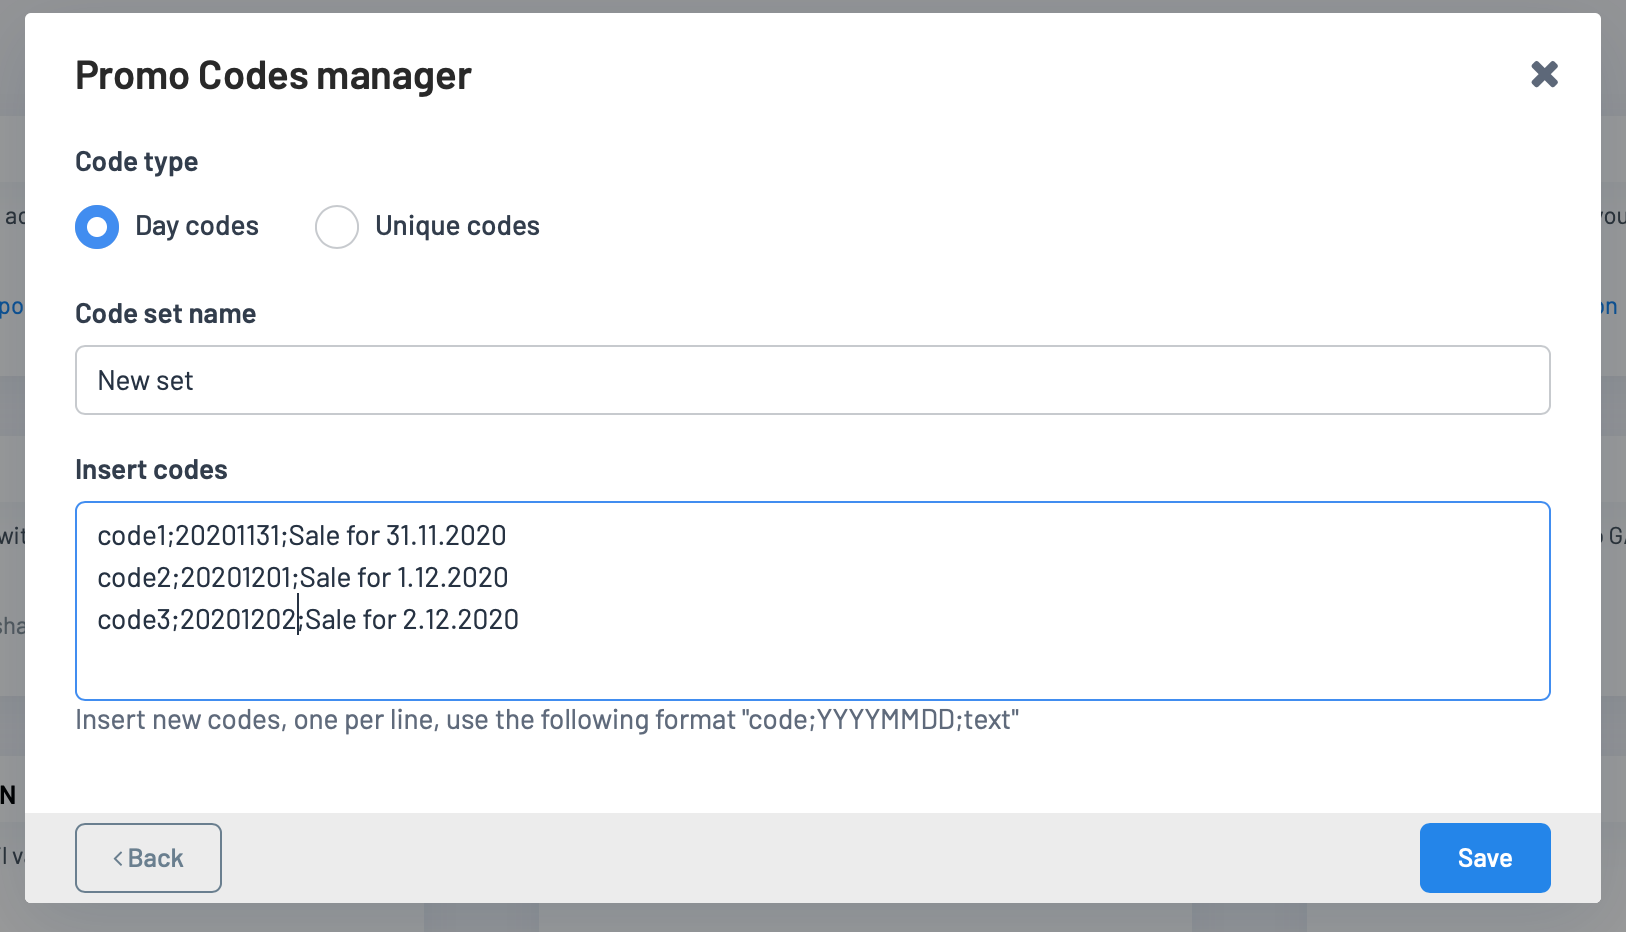
Task: Close the Promo Codes manager dialog
Action: [x=1544, y=74]
